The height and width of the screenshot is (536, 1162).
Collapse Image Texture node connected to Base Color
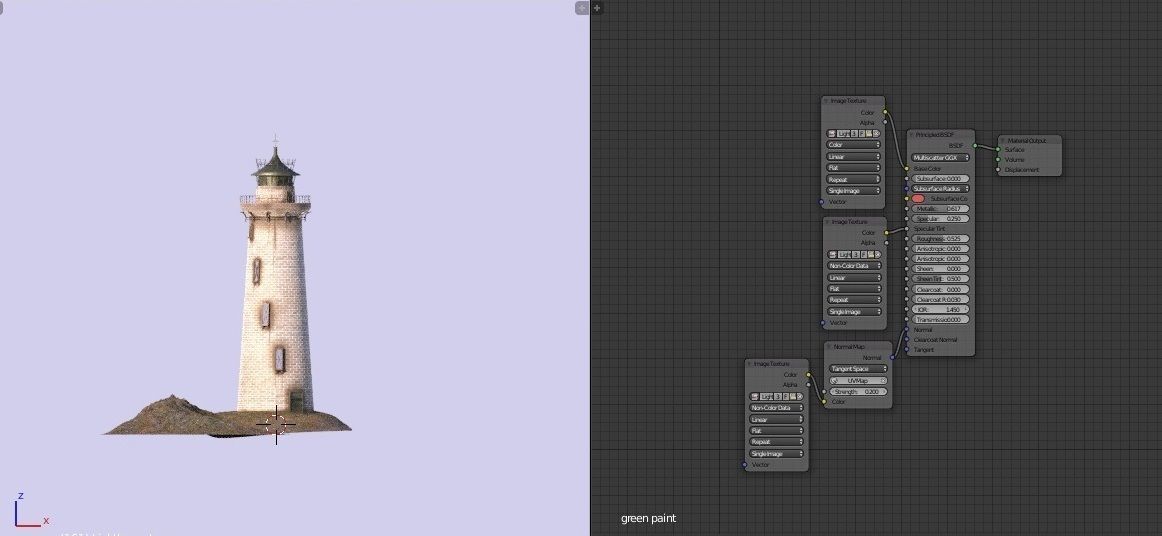pyautogui.click(x=826, y=101)
